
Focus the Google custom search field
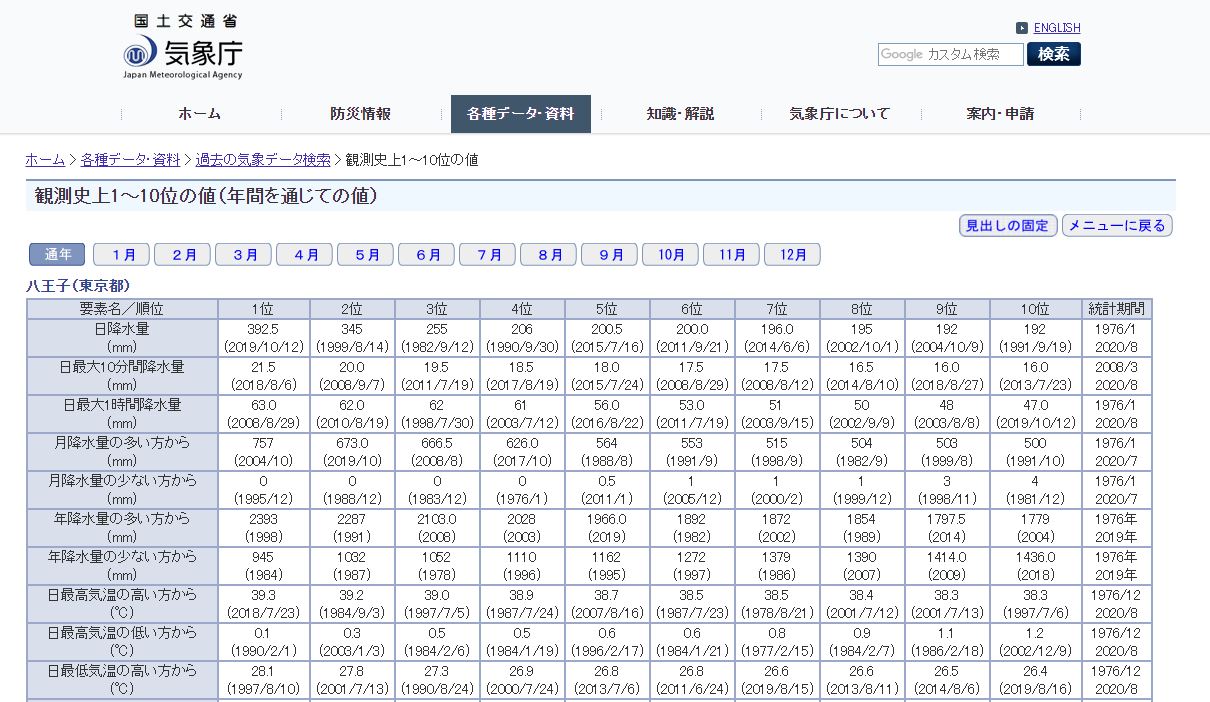tap(951, 54)
